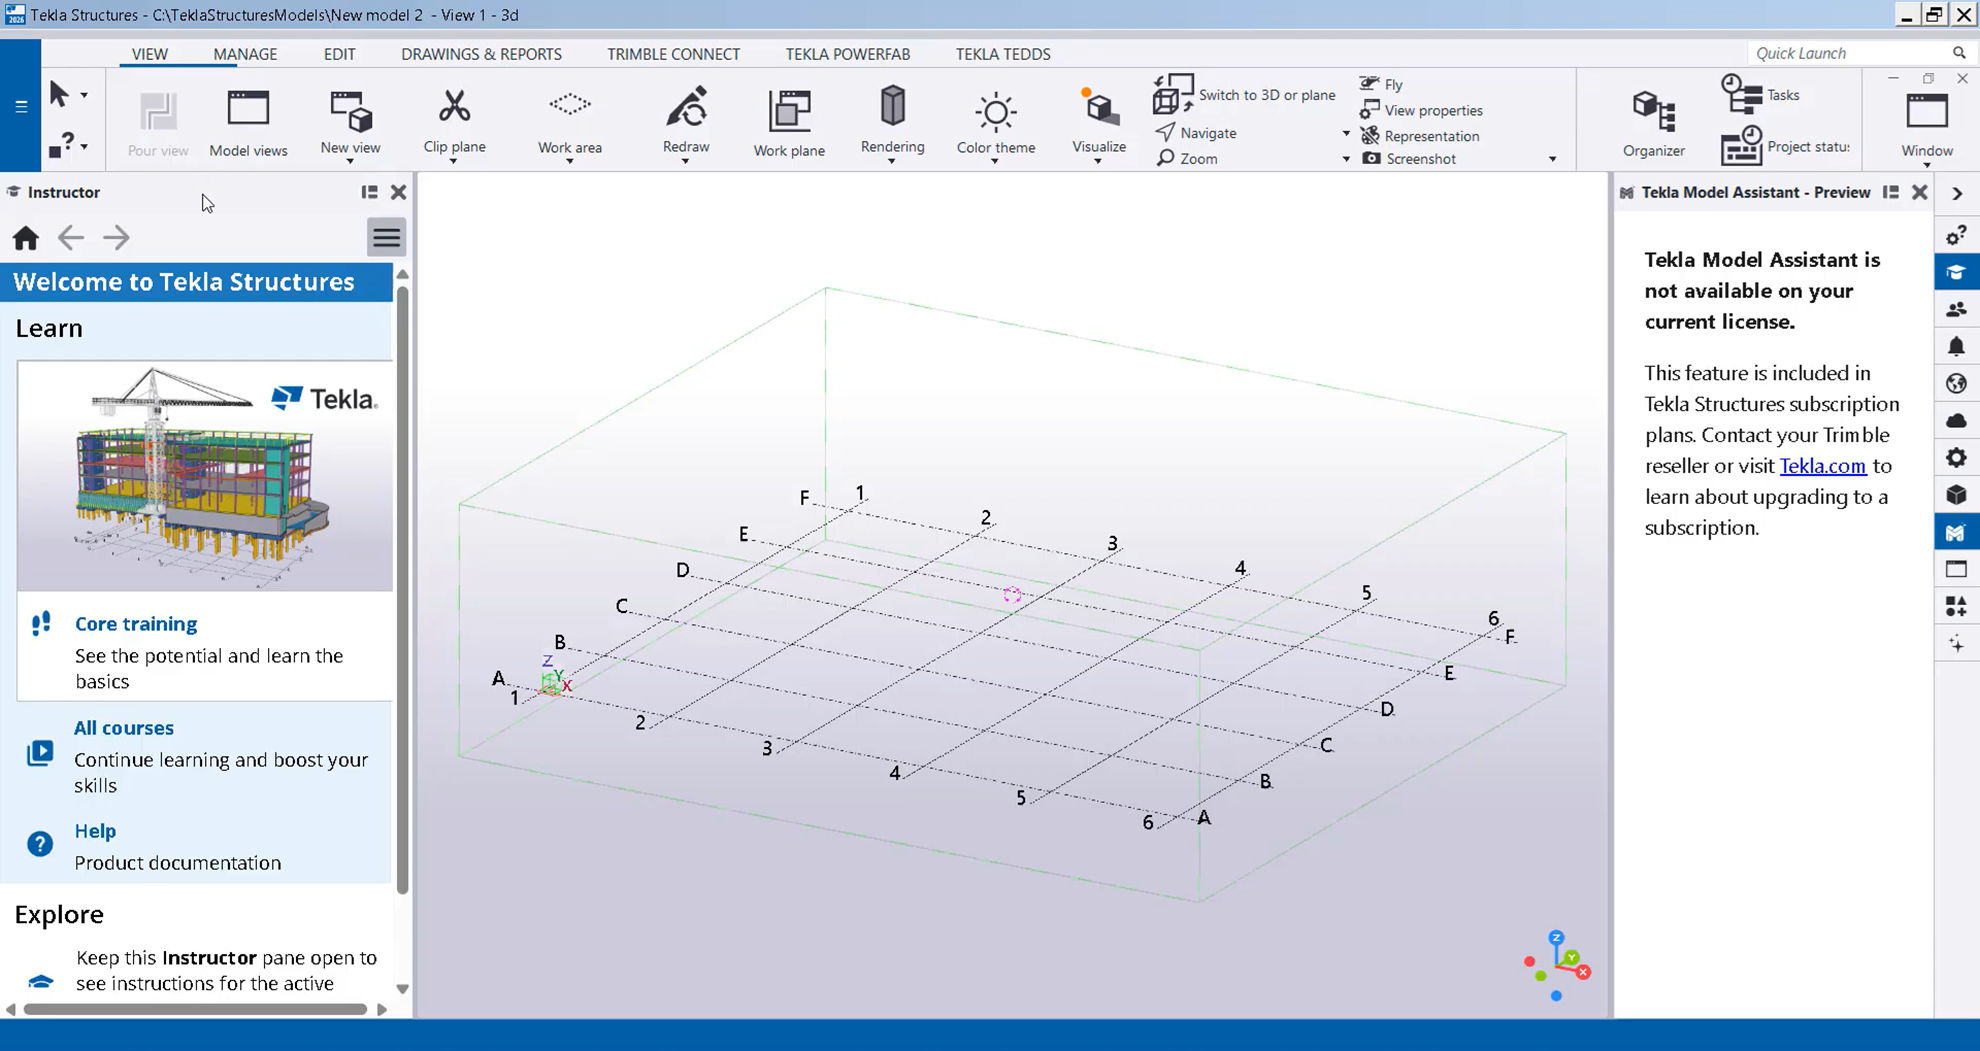Open the Instructor graduation-cap side pane icon
1980x1051 pixels.
[x=1956, y=272]
